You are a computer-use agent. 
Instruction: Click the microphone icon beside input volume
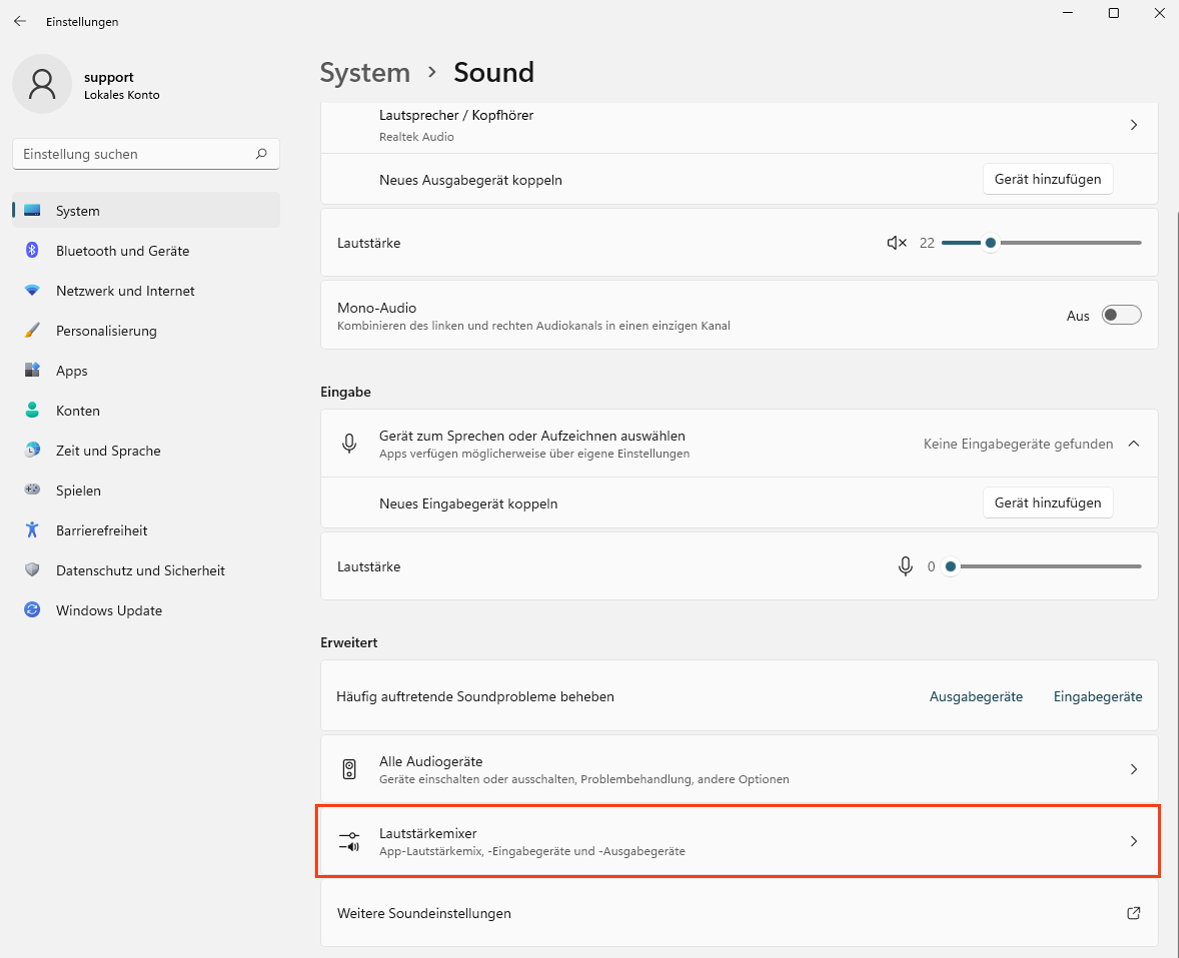tap(905, 566)
